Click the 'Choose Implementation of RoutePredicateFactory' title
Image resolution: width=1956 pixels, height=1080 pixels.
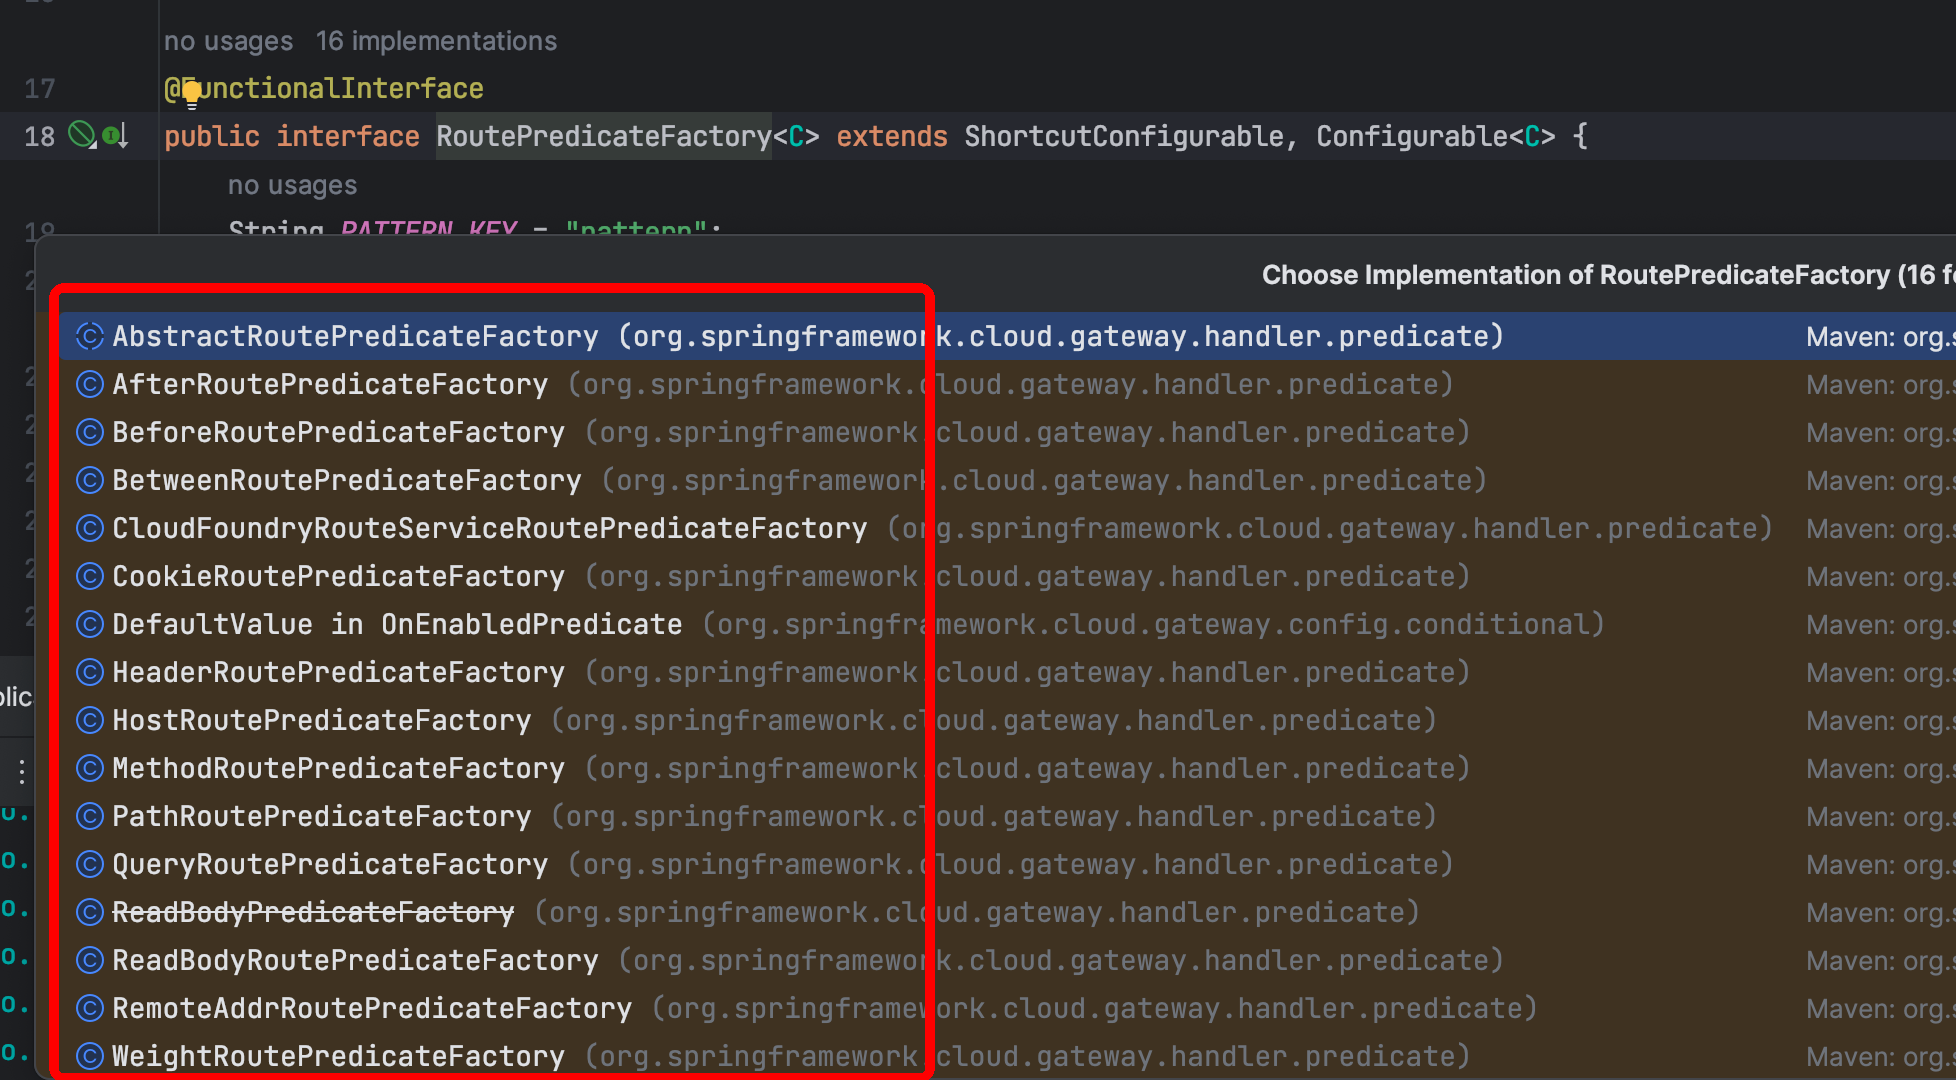point(1608,275)
